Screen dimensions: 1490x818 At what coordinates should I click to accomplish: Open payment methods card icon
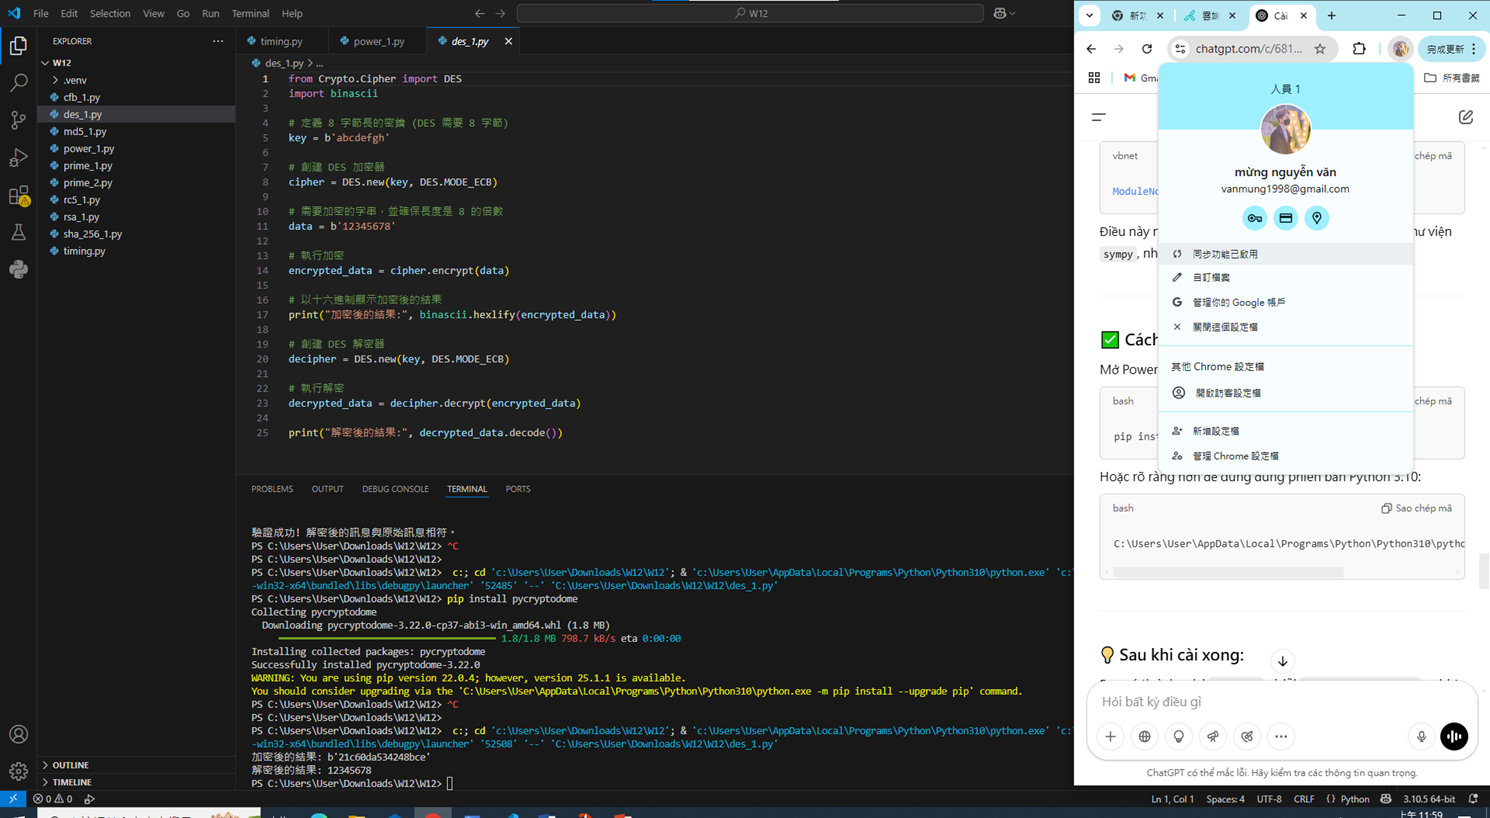(1286, 218)
